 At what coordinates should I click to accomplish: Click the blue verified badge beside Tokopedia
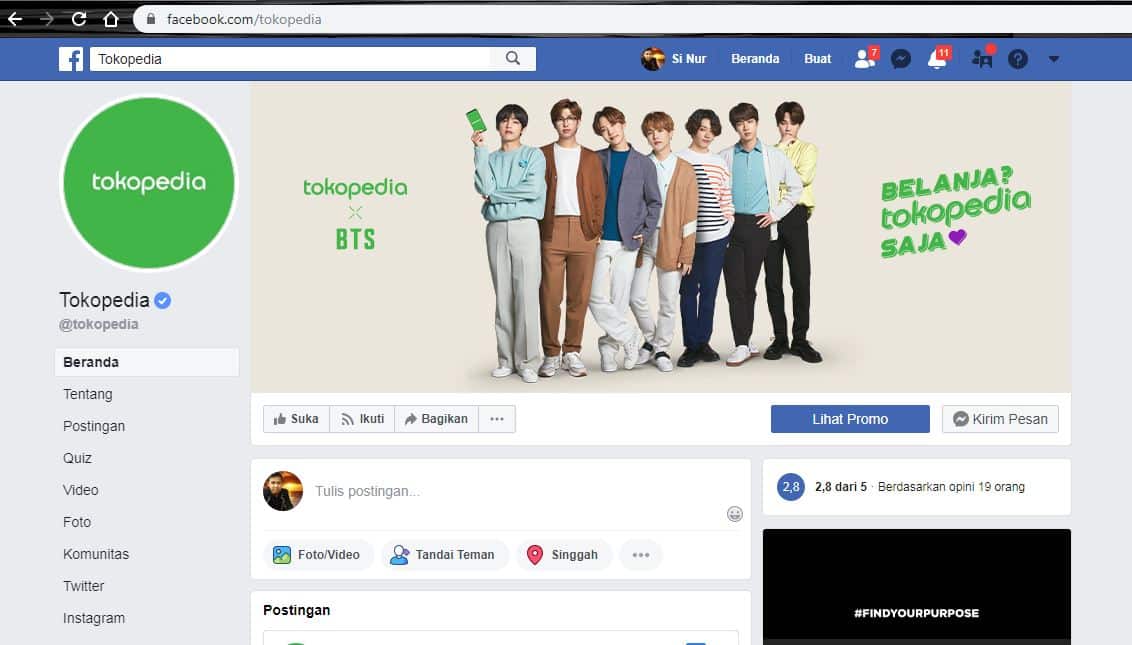tap(162, 300)
